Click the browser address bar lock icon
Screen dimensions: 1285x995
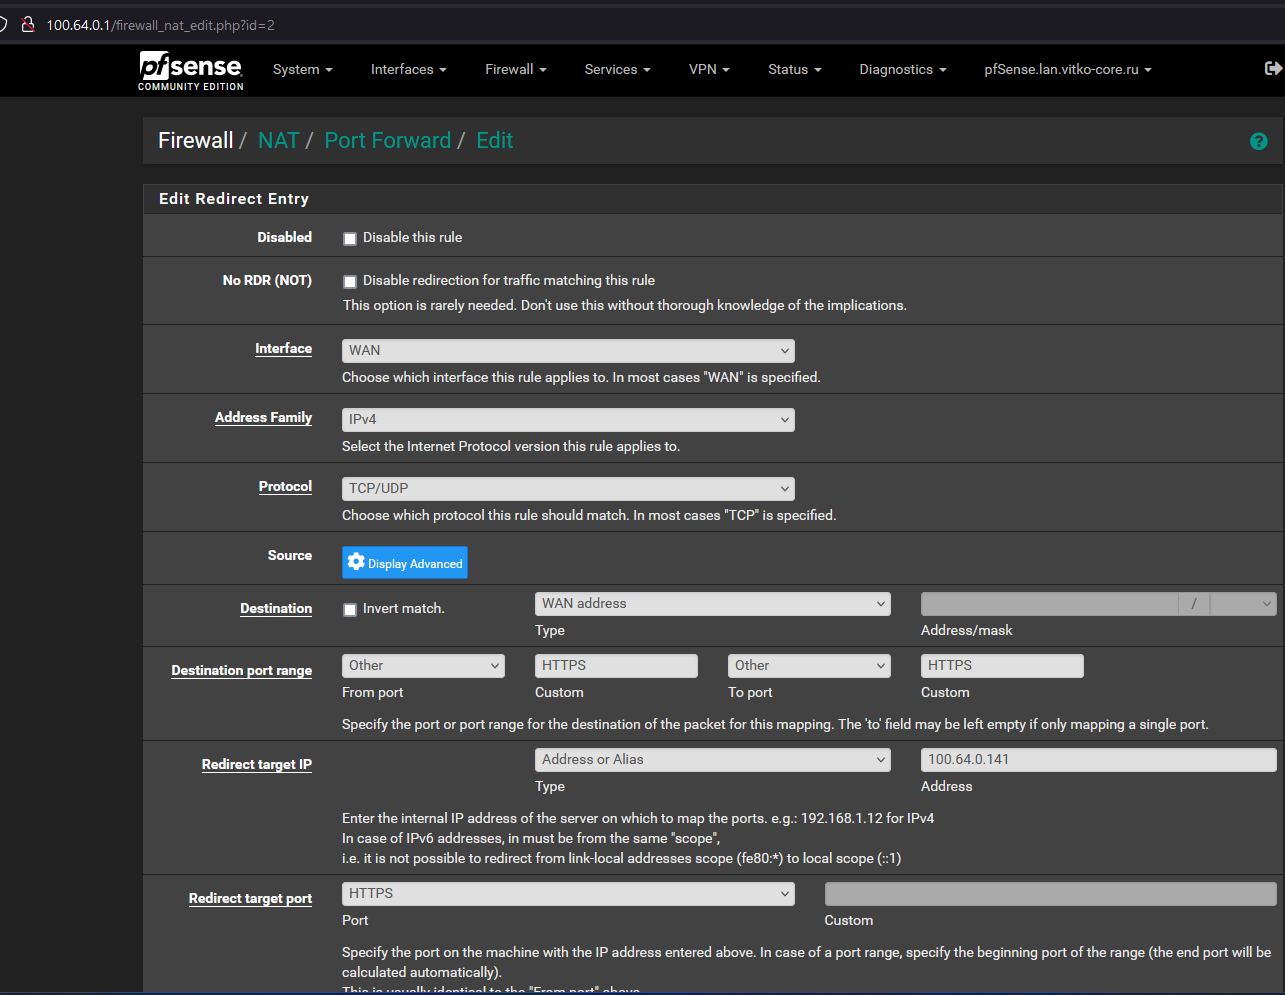28,25
